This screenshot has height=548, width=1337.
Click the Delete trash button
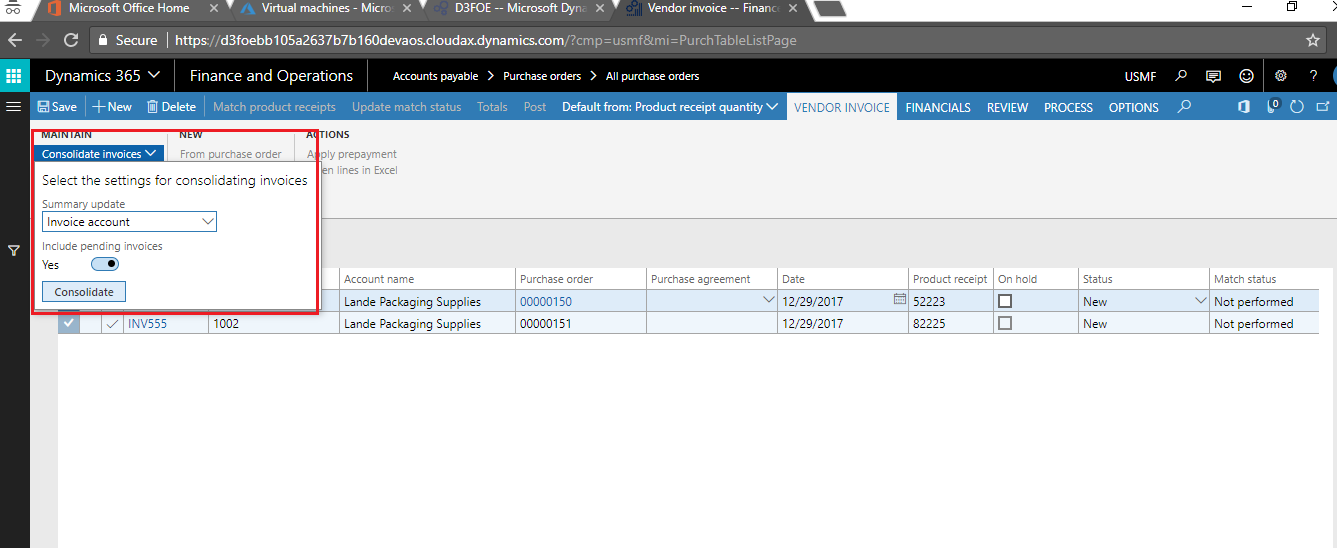[171, 107]
